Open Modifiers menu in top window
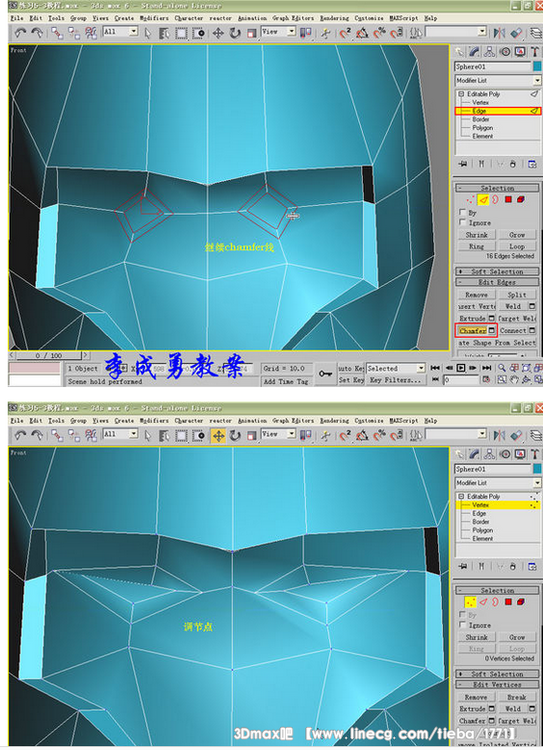 [x=154, y=18]
